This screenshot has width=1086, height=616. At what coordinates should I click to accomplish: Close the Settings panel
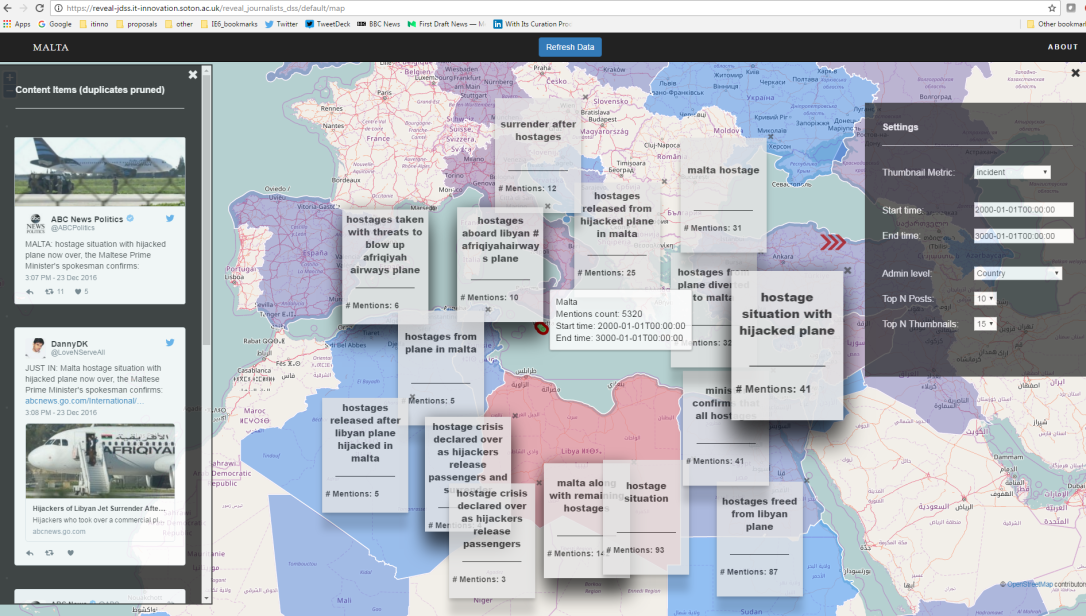[1075, 73]
